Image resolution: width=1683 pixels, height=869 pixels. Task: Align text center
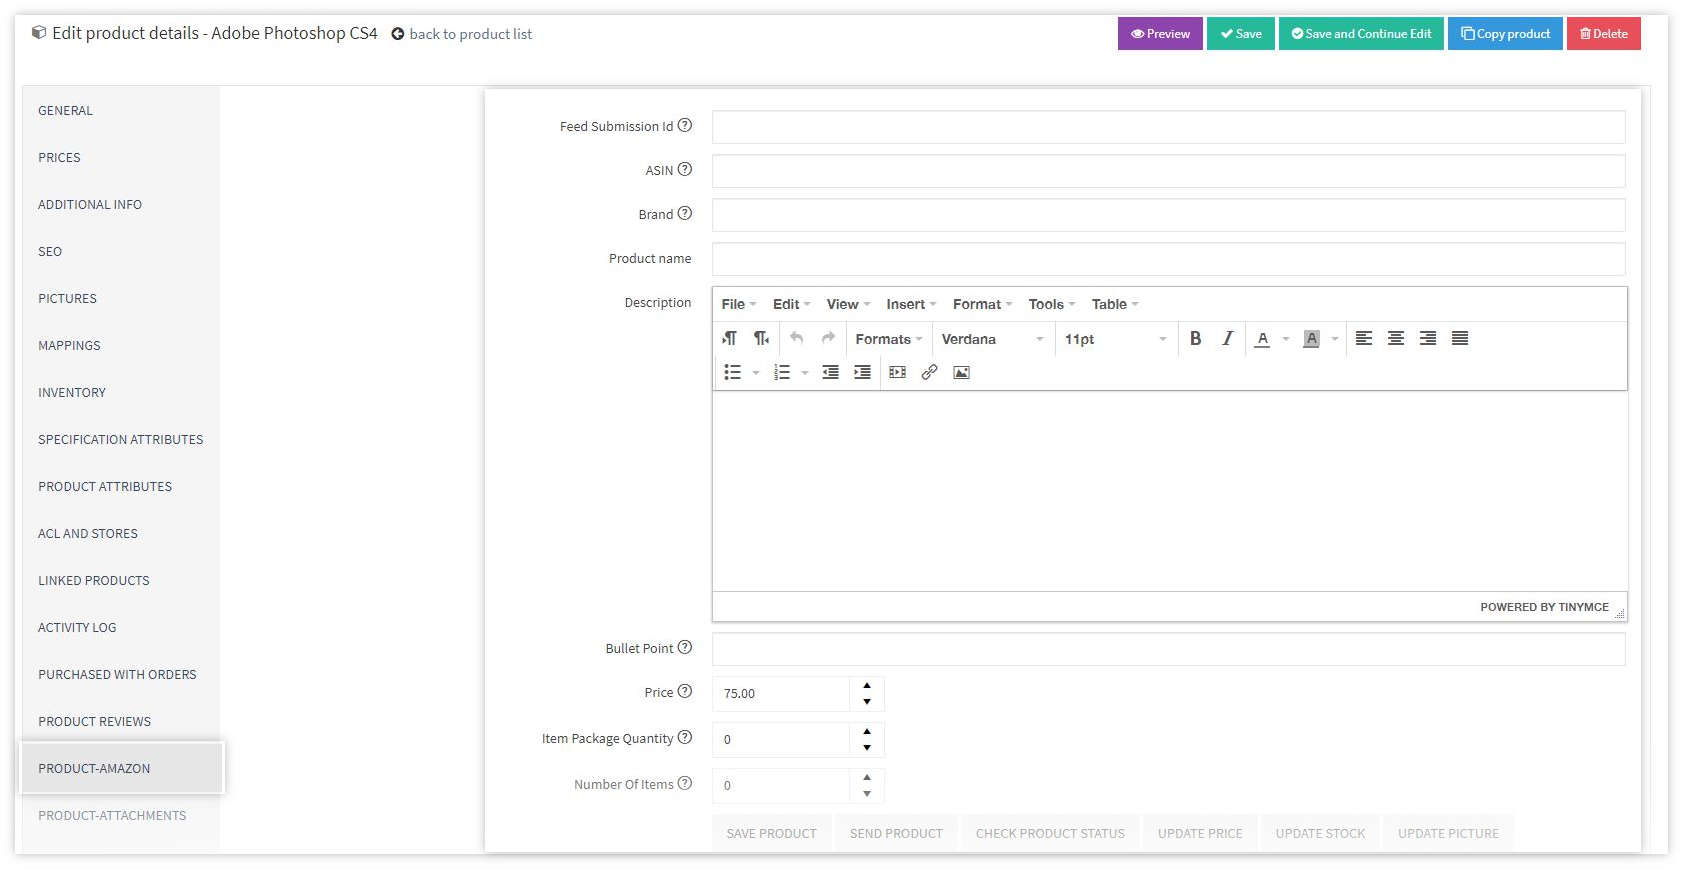[1396, 338]
